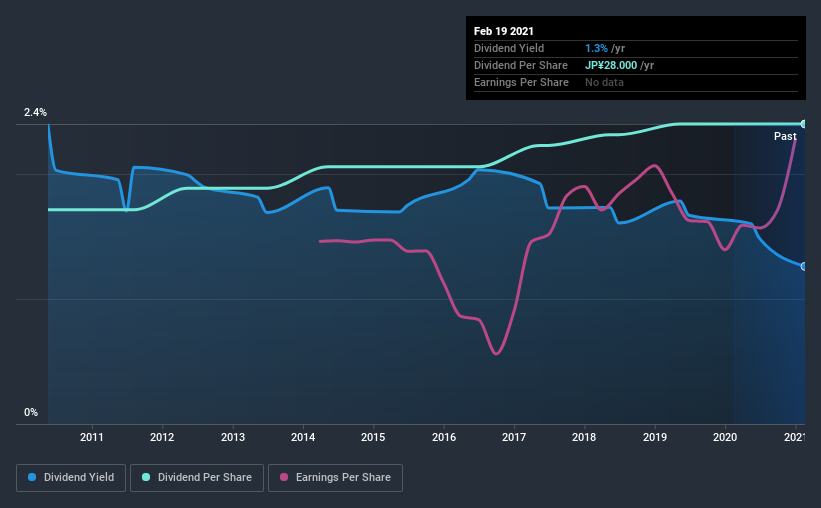Click the 2012 x-axis label
The height and width of the screenshot is (508, 821).
(162, 437)
